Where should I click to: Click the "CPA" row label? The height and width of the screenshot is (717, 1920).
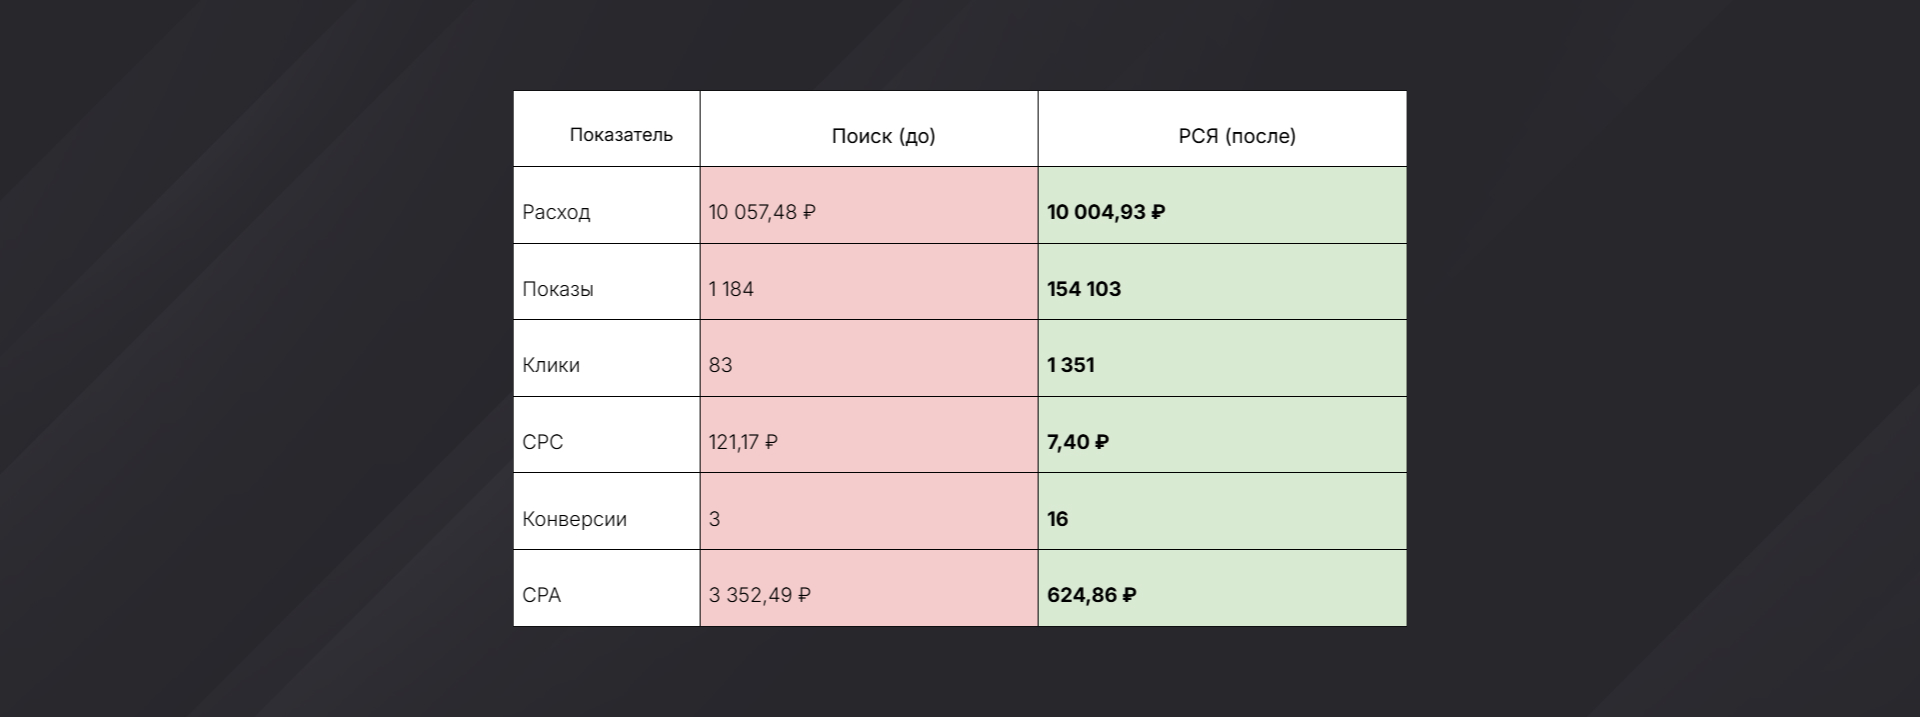[x=542, y=595]
